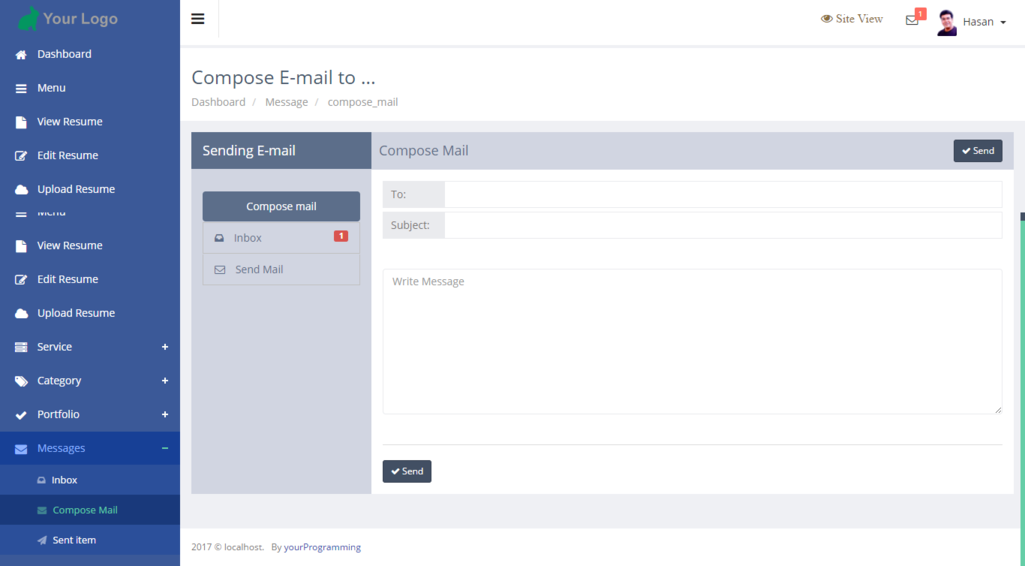Click the hamburger sidebar toggle icon
Screen dimensions: 1025x566
pos(198,19)
